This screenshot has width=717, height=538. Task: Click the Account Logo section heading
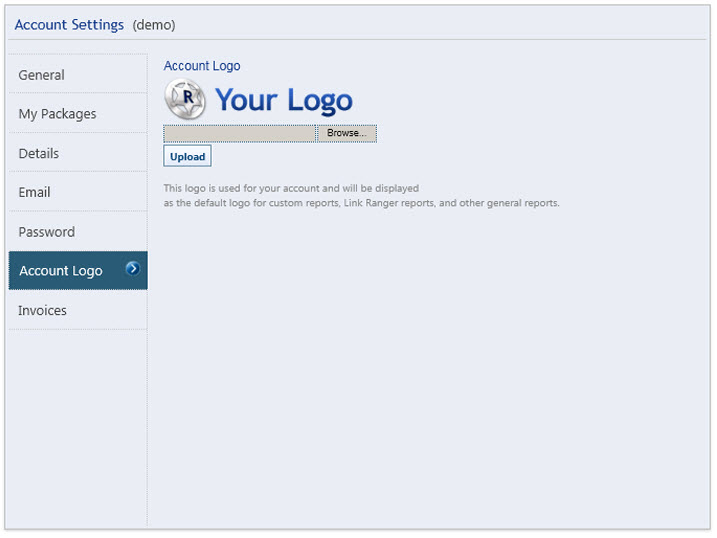202,66
